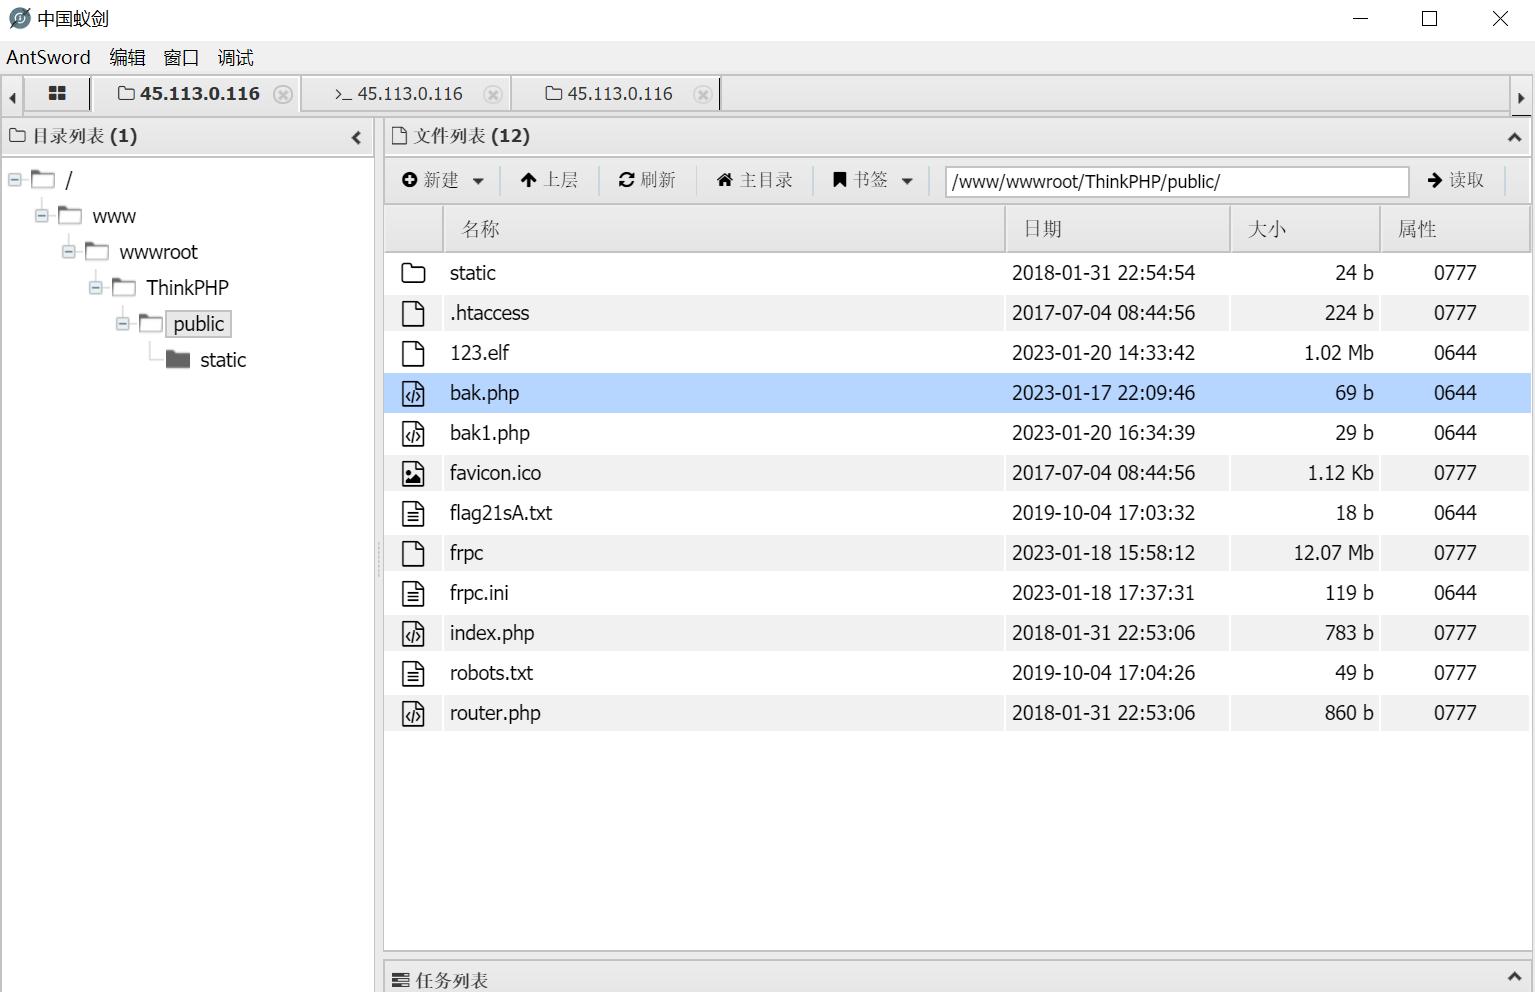Image resolution: width=1535 pixels, height=992 pixels.
Task: Select the www folder in tree
Action: pos(114,216)
